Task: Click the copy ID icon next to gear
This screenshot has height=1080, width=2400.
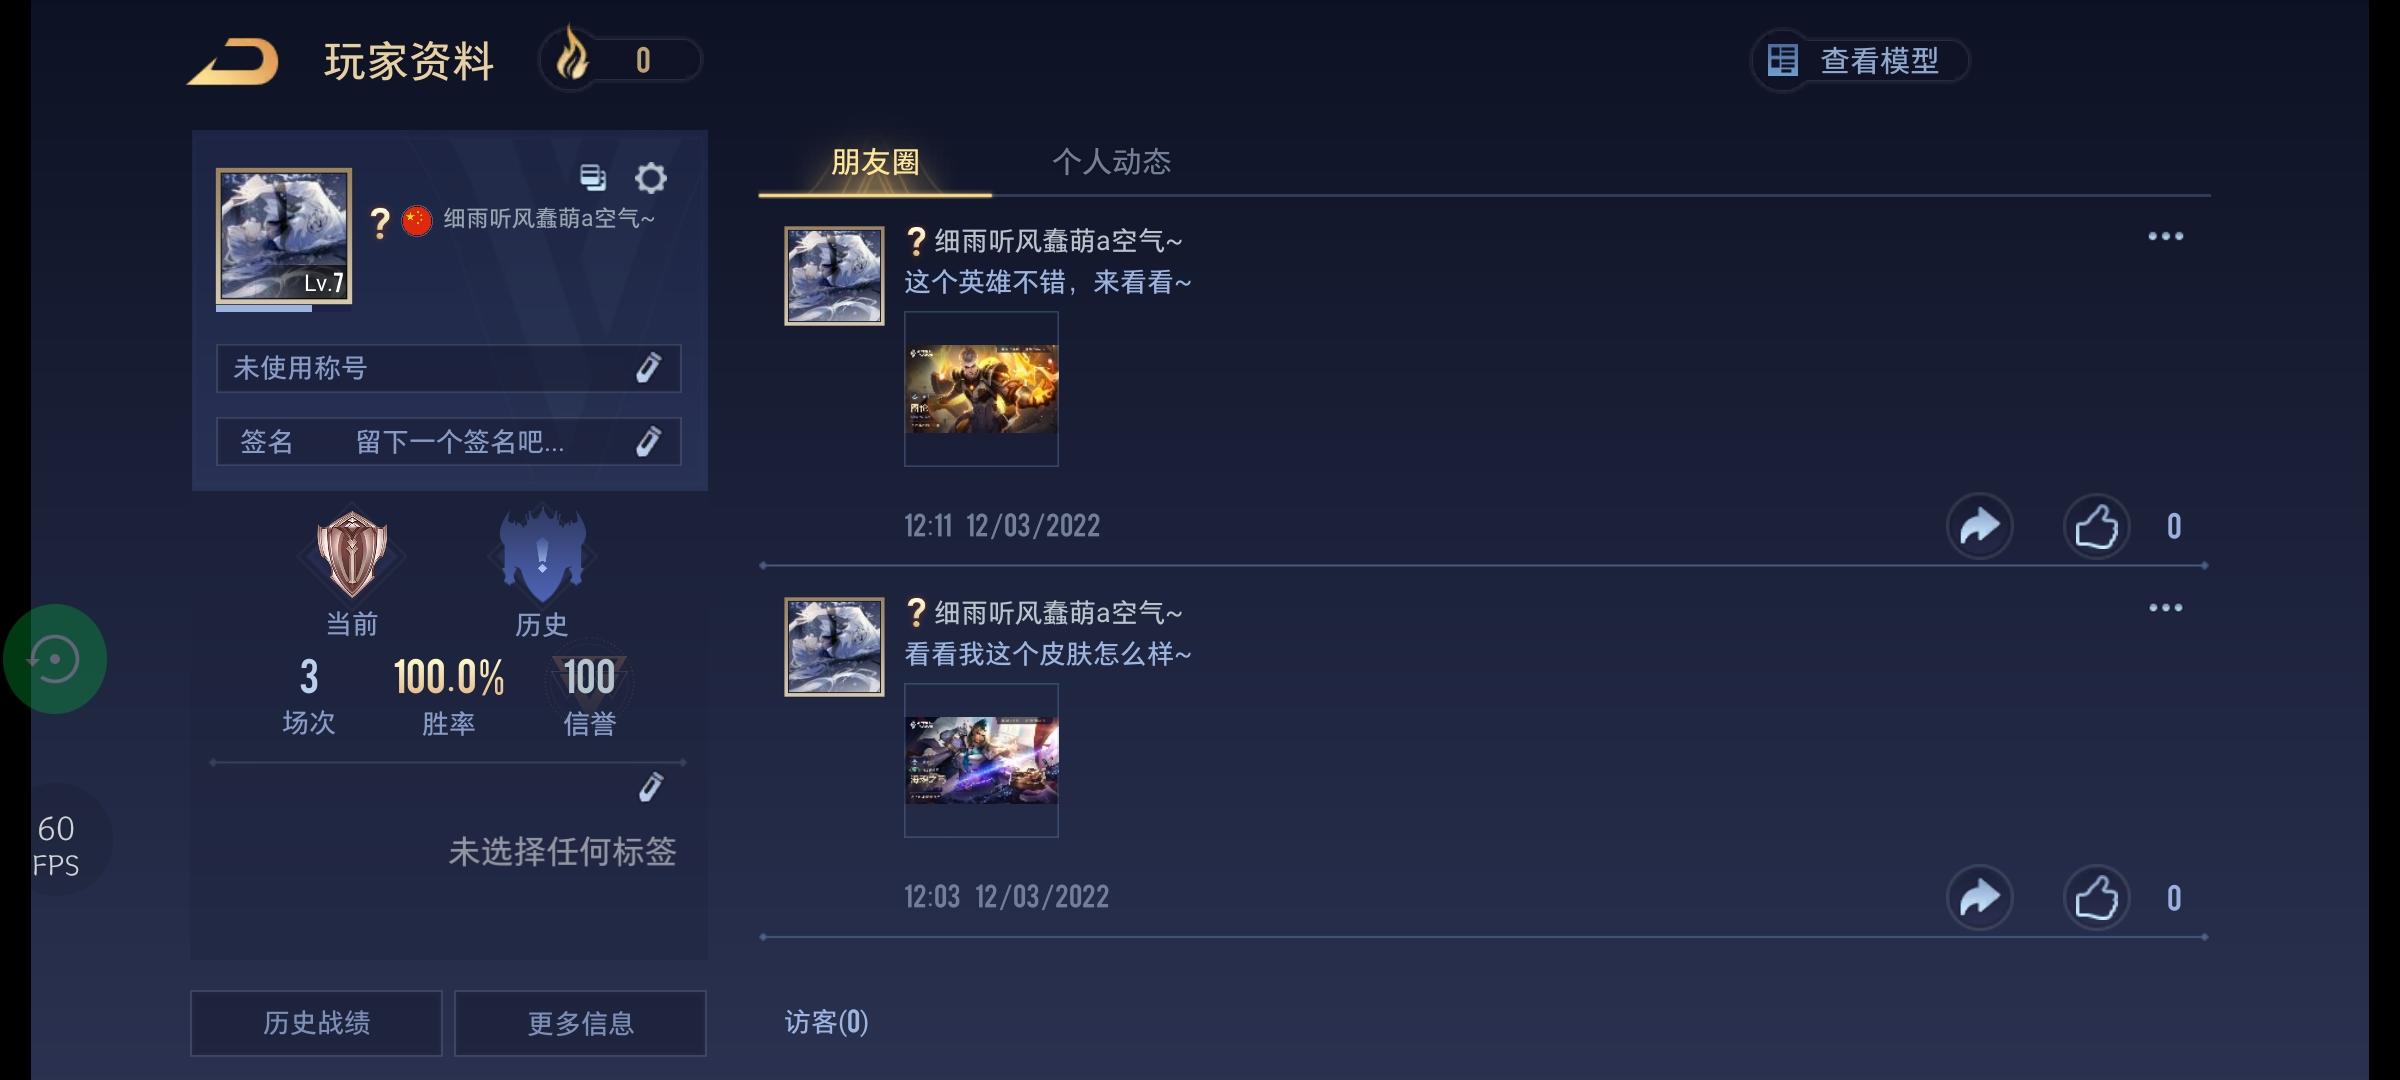Action: point(593,177)
